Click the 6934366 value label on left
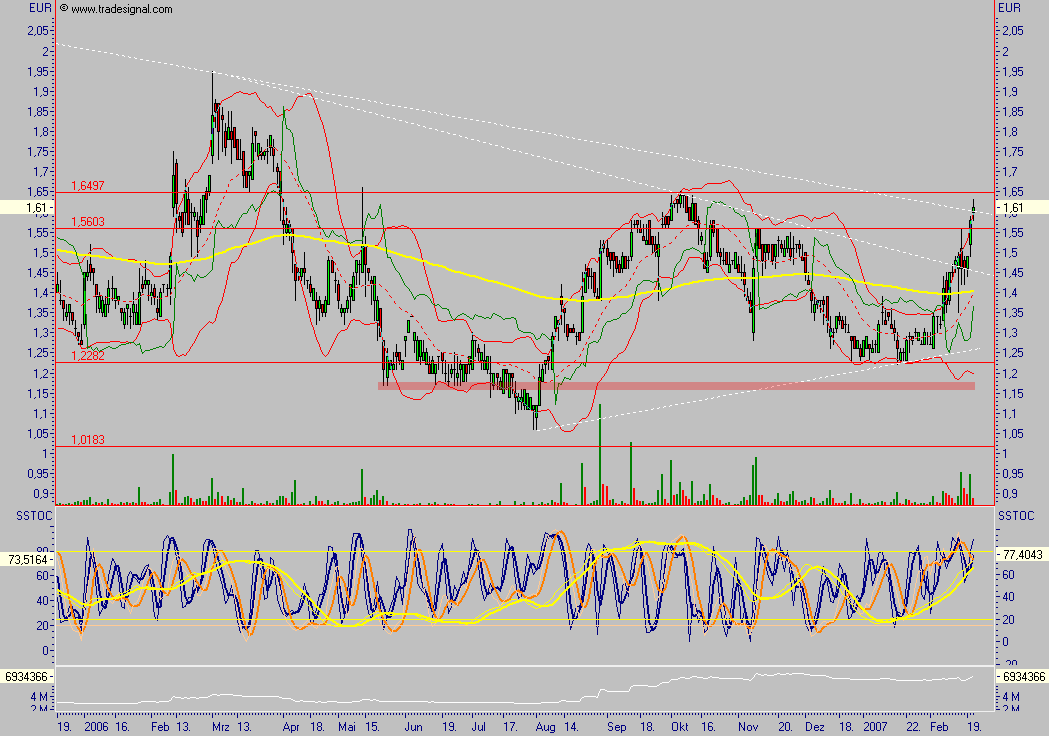The image size is (1049, 736). (26, 678)
